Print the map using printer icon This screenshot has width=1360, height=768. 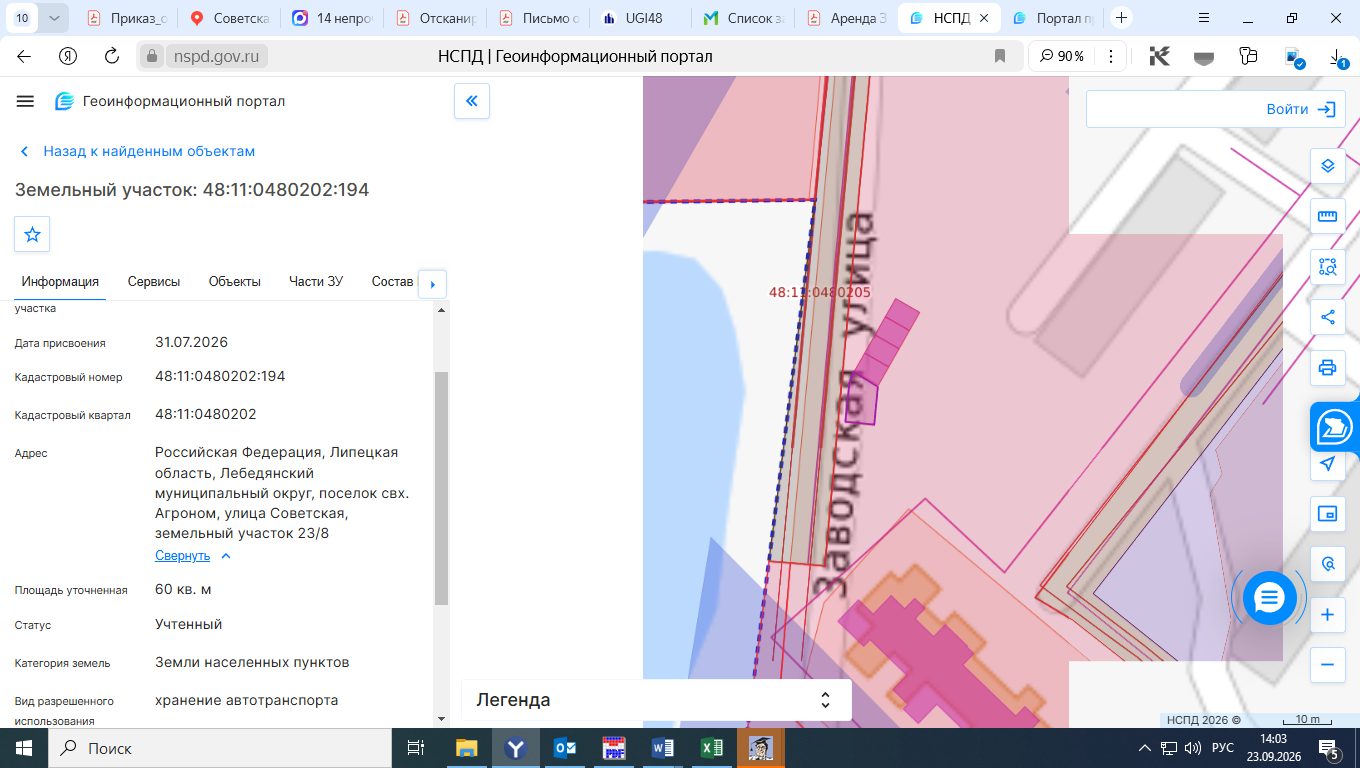[x=1328, y=367]
